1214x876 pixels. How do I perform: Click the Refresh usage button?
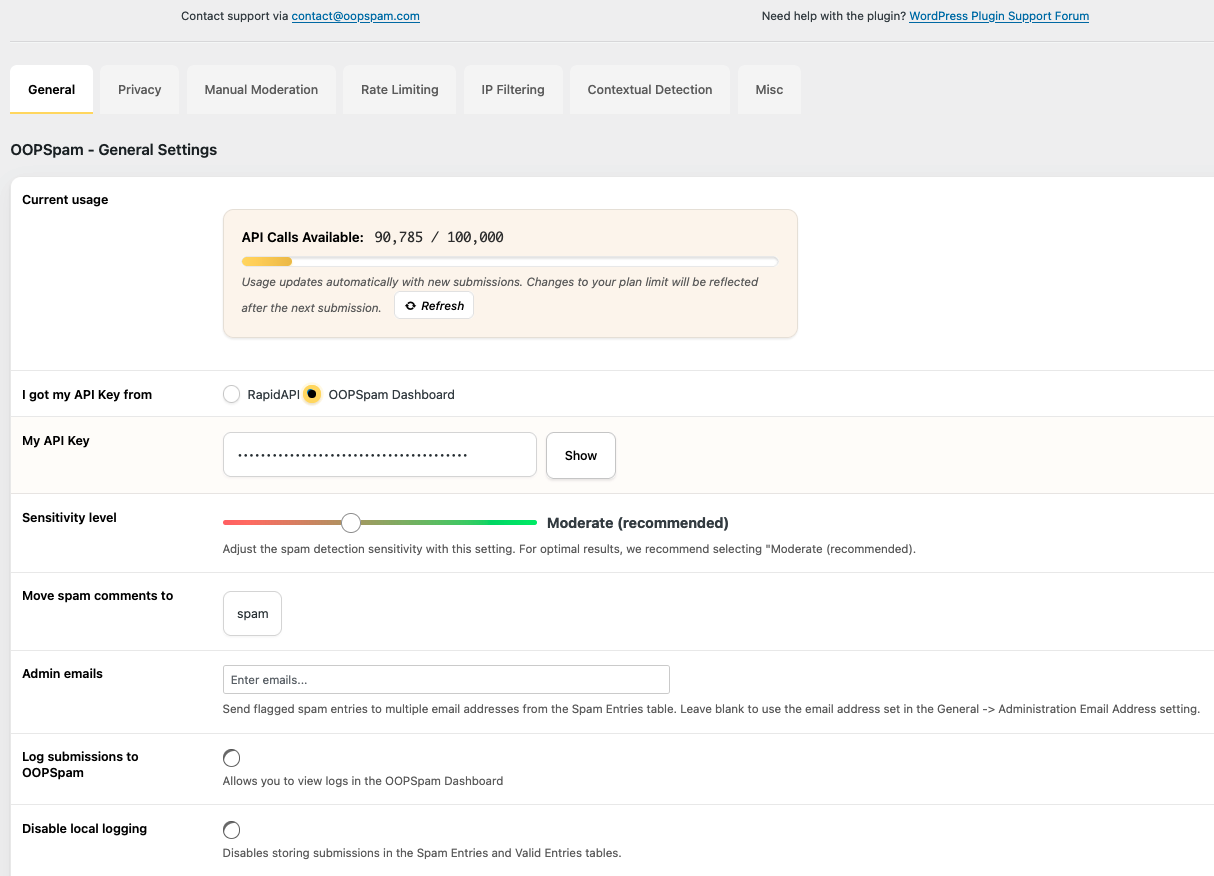(x=434, y=306)
